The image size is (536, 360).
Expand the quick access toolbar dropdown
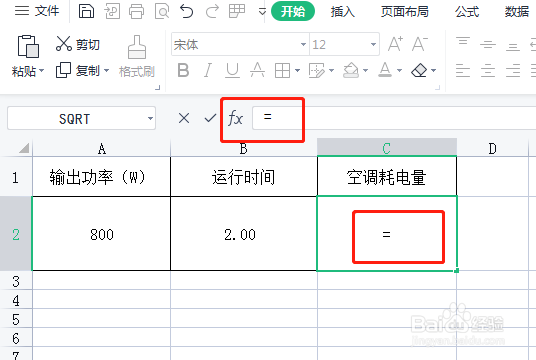262,12
